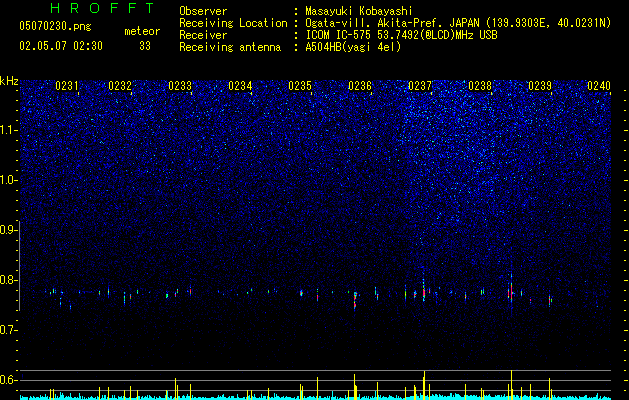
Task: Click the meteor count 33
Action: [145, 46]
